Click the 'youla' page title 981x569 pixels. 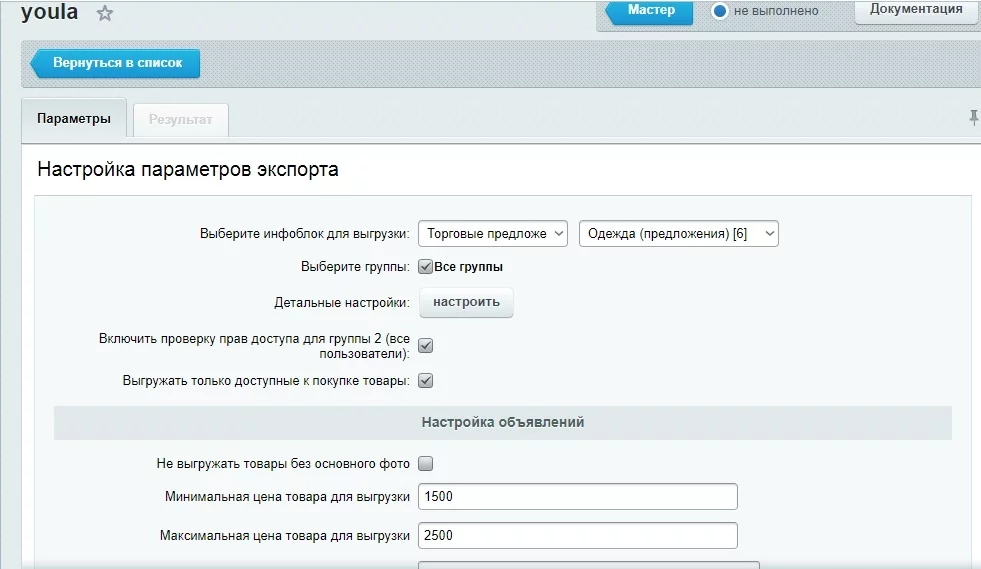[50, 13]
